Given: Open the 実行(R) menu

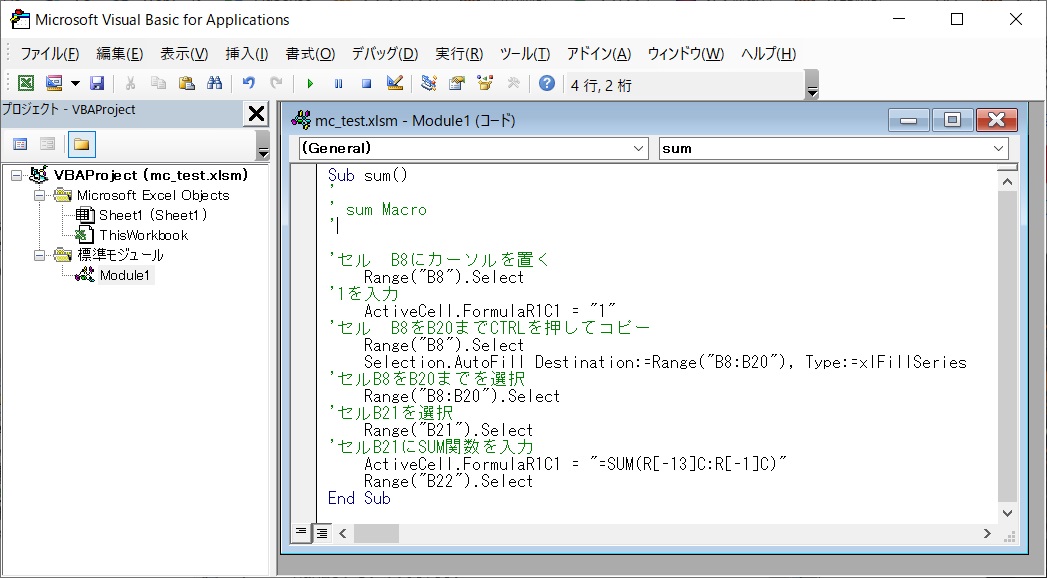Looking at the screenshot, I should [459, 53].
